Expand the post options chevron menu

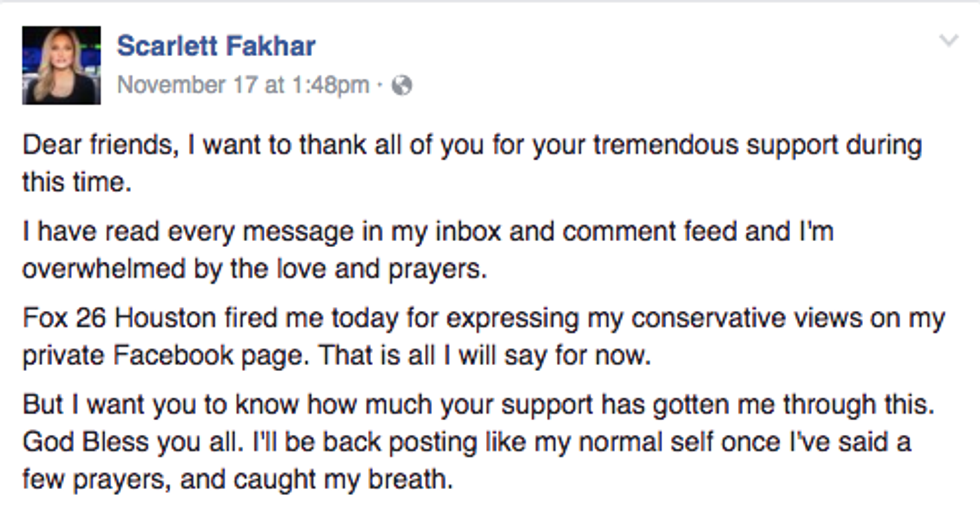[x=949, y=41]
